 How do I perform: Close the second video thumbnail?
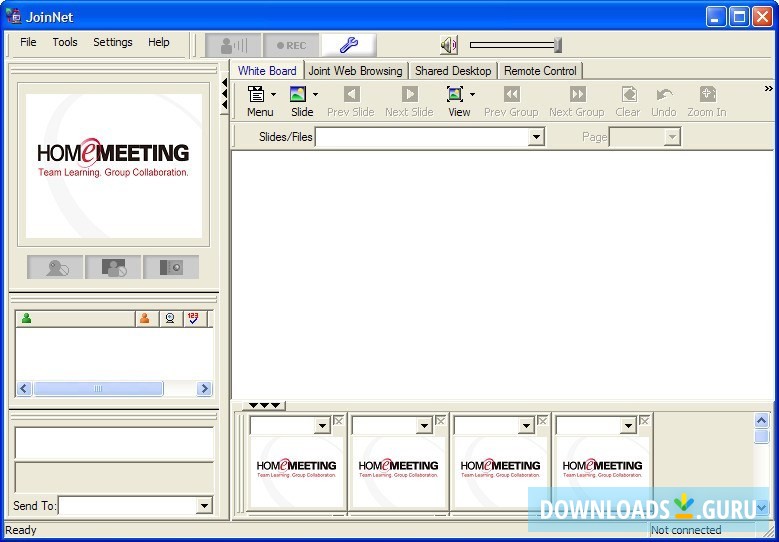(x=440, y=421)
